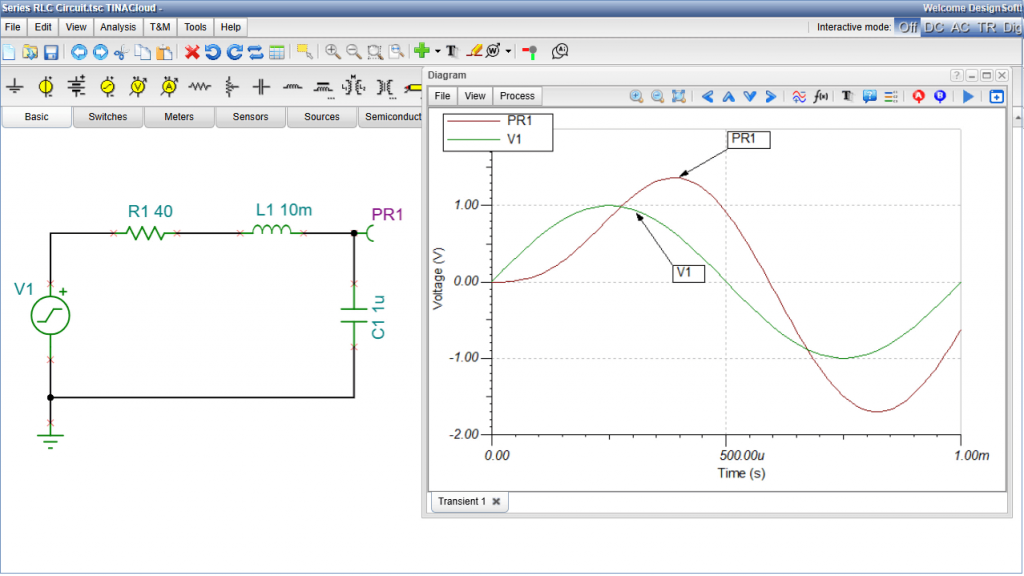Click red cursor A icon in Diagram toolbar

click(x=918, y=96)
